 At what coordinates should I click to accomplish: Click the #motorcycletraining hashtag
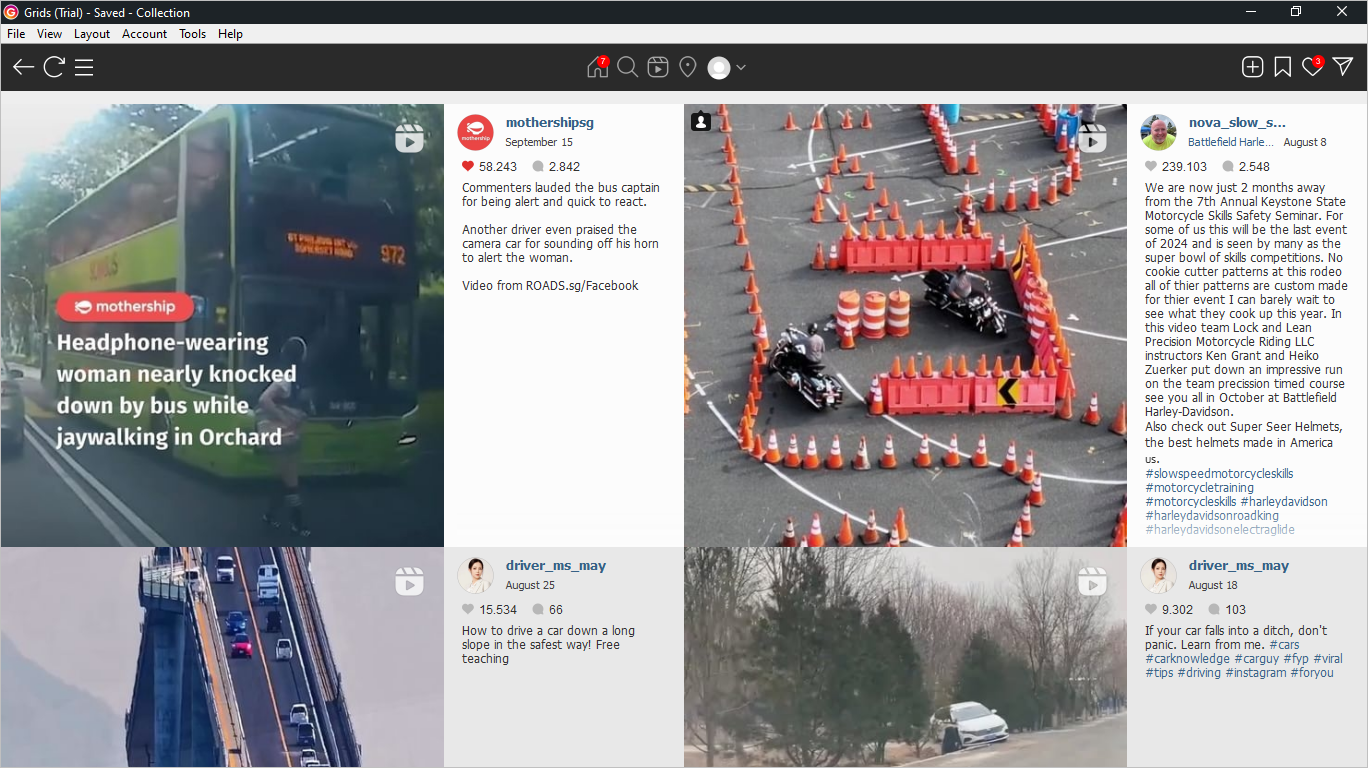coord(1199,487)
